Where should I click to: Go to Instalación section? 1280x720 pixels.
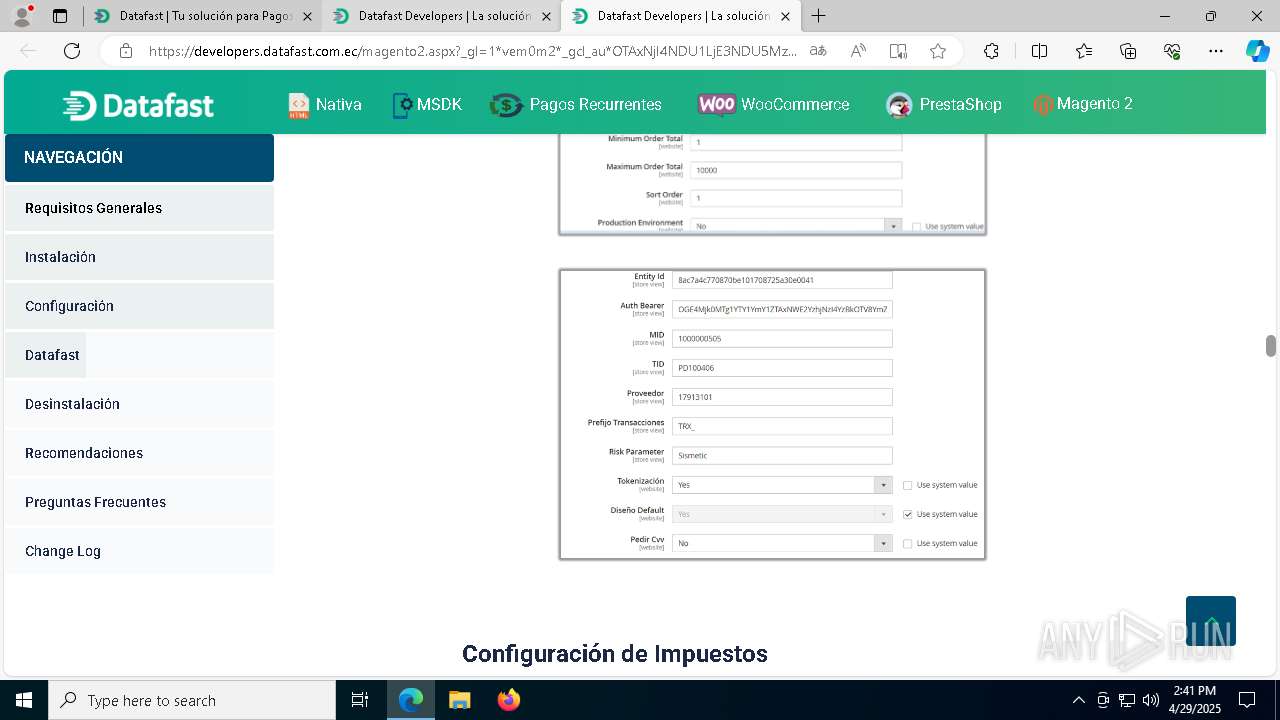pos(139,257)
